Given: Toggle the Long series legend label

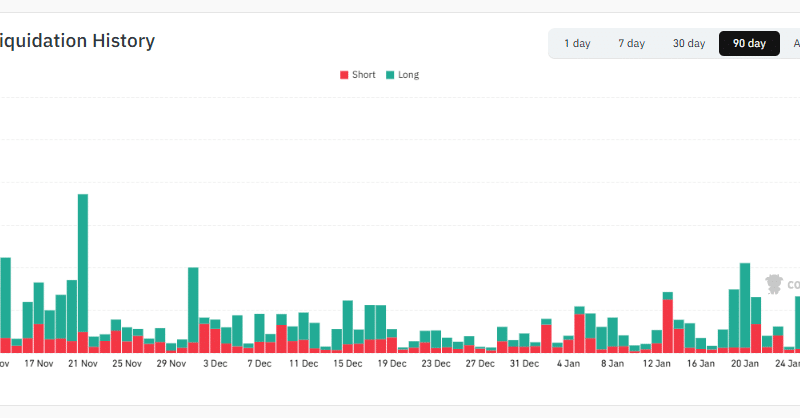Looking at the screenshot, I should (x=409, y=75).
